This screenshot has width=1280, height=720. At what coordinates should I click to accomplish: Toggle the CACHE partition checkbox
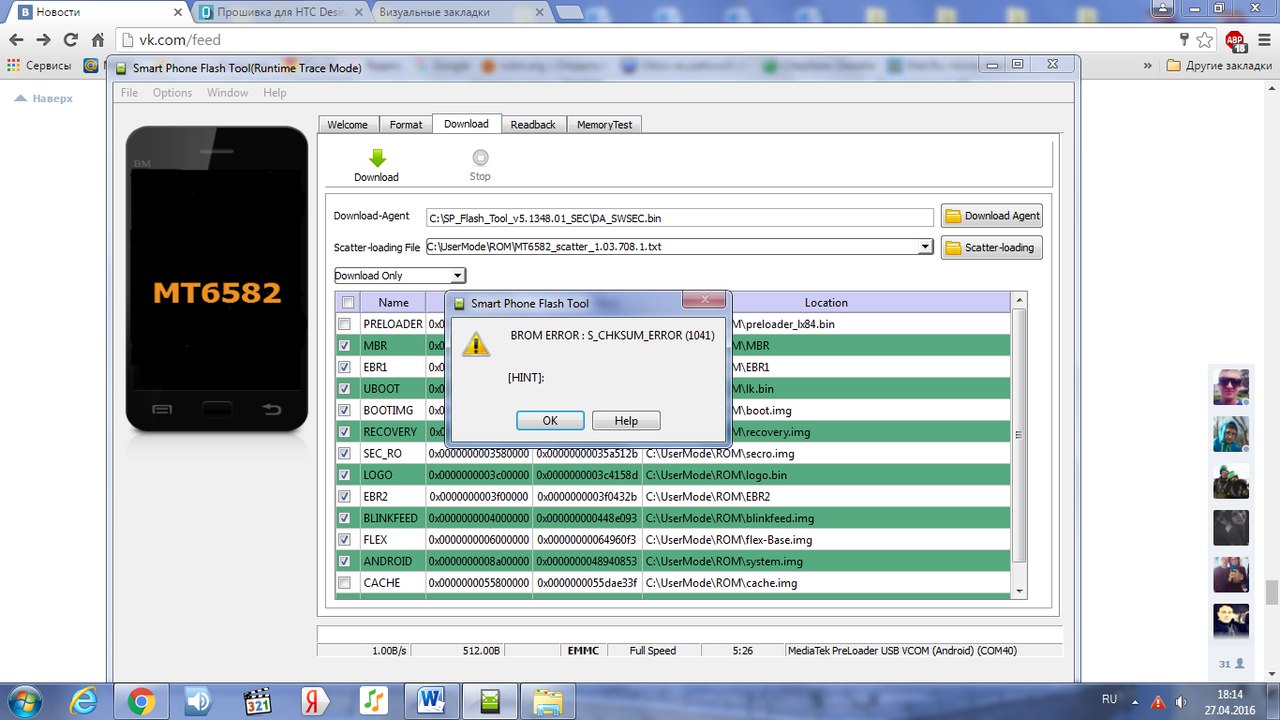[344, 583]
